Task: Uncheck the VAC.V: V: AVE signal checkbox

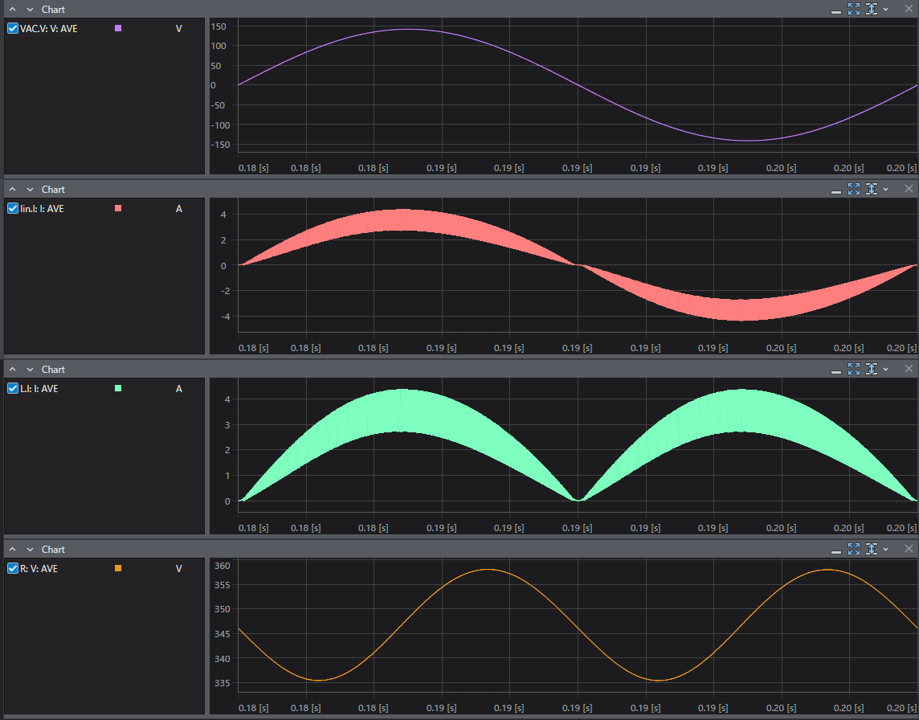Action: tap(13, 29)
